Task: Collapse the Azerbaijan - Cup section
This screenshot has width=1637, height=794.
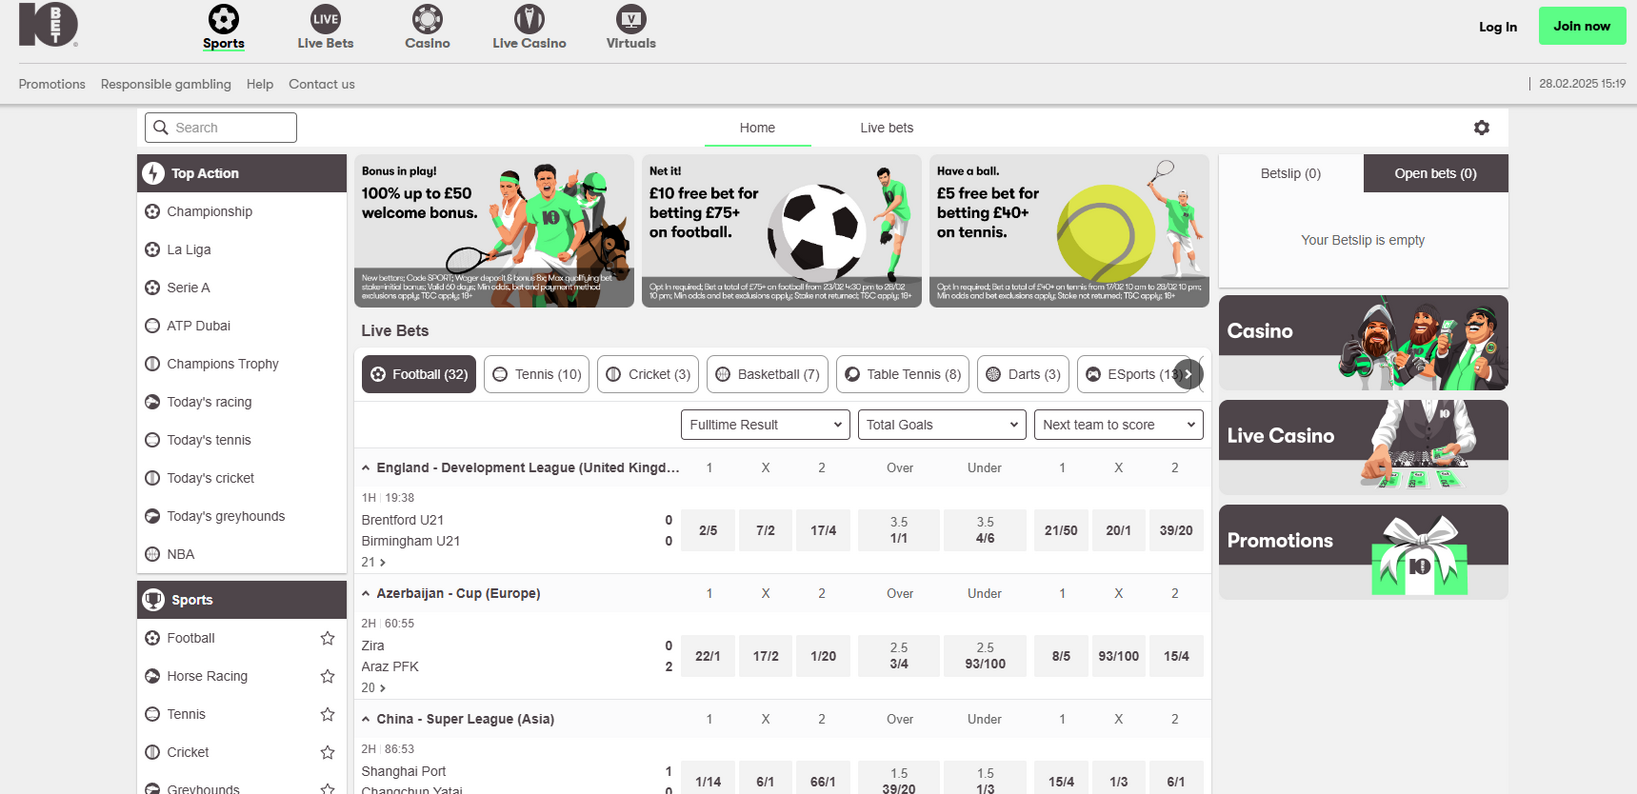Action: [366, 594]
